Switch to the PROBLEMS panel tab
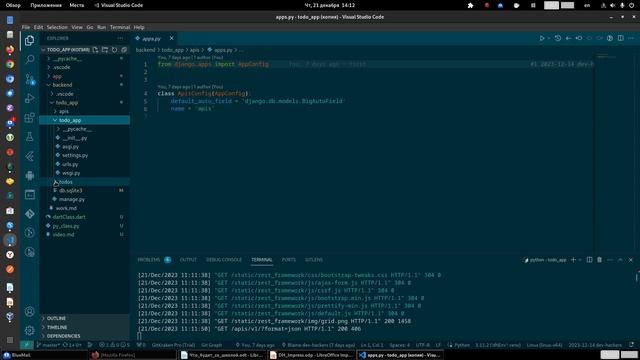The width and height of the screenshot is (640, 360). coord(149,260)
